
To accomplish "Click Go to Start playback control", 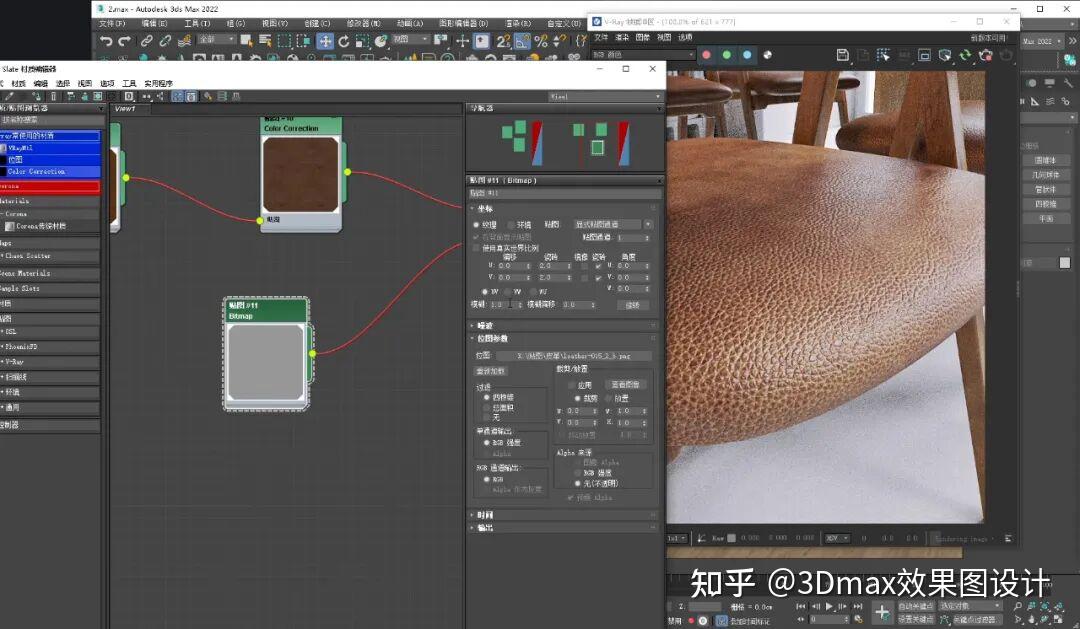I will pos(800,606).
